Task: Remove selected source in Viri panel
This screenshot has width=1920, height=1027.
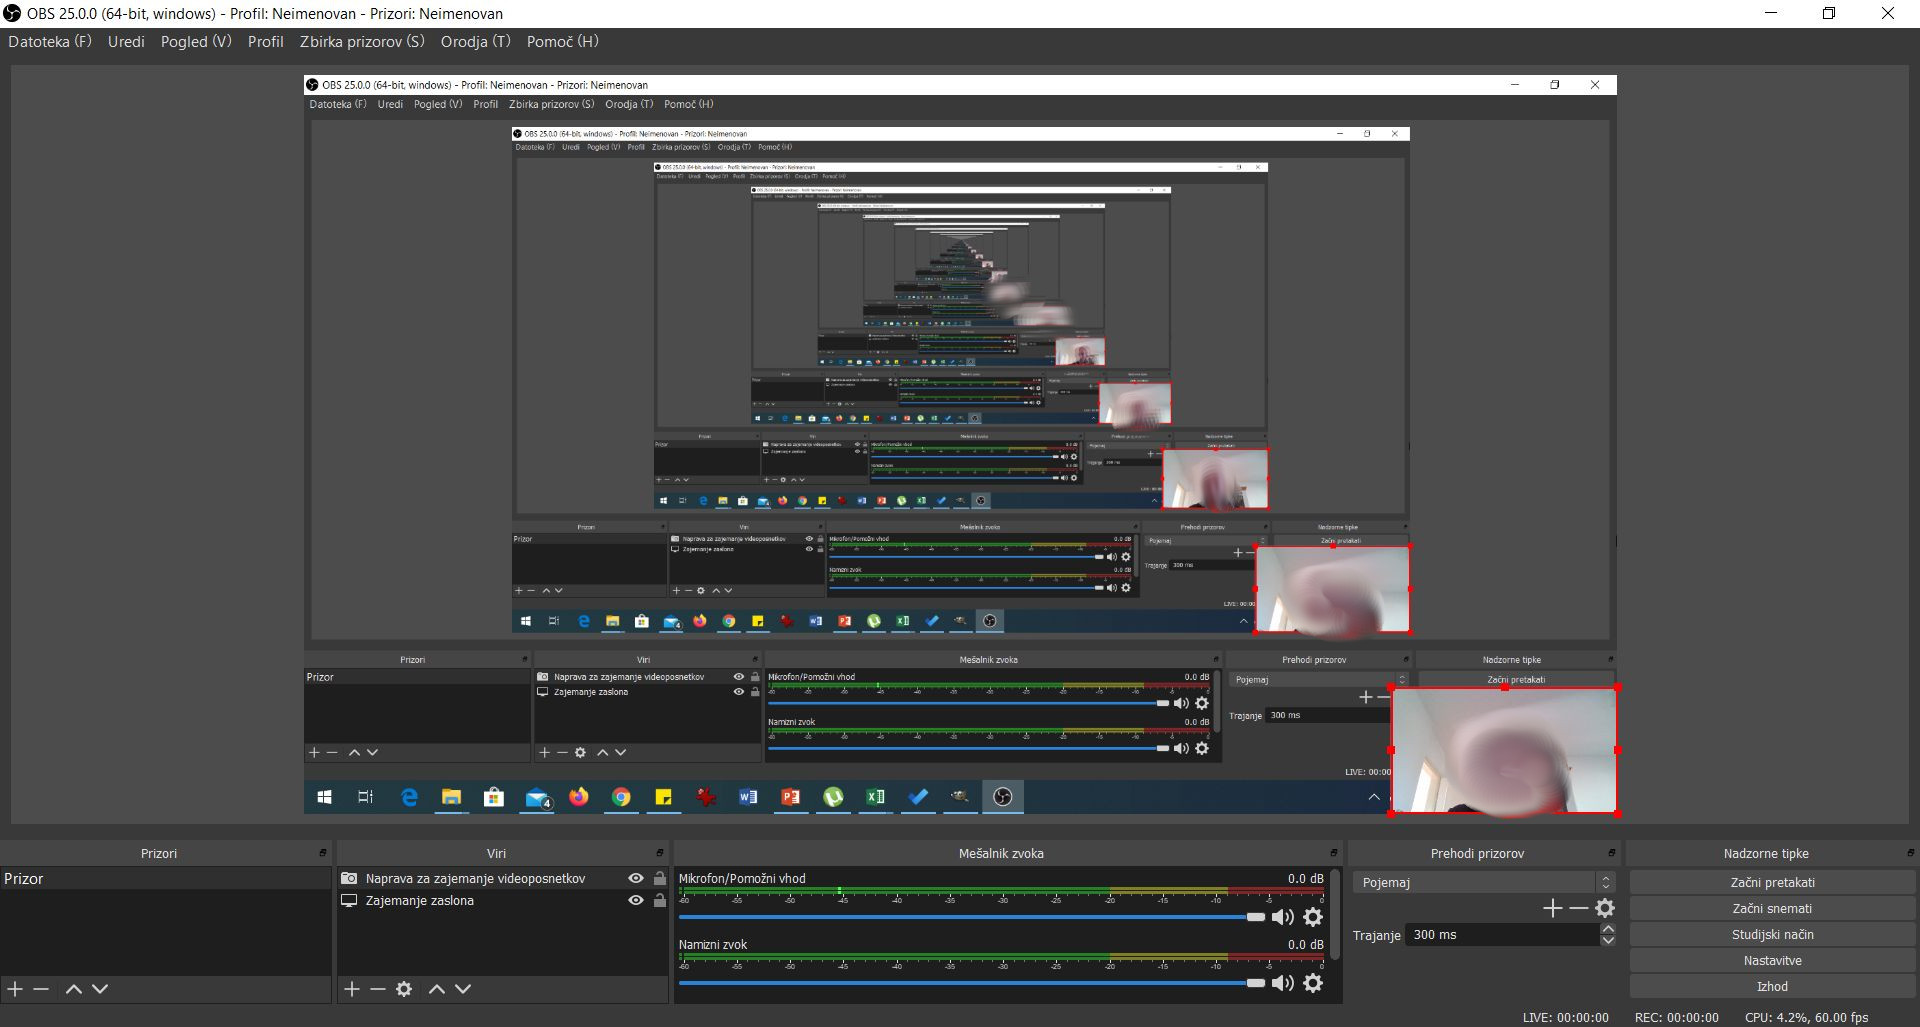Action: [x=377, y=989]
